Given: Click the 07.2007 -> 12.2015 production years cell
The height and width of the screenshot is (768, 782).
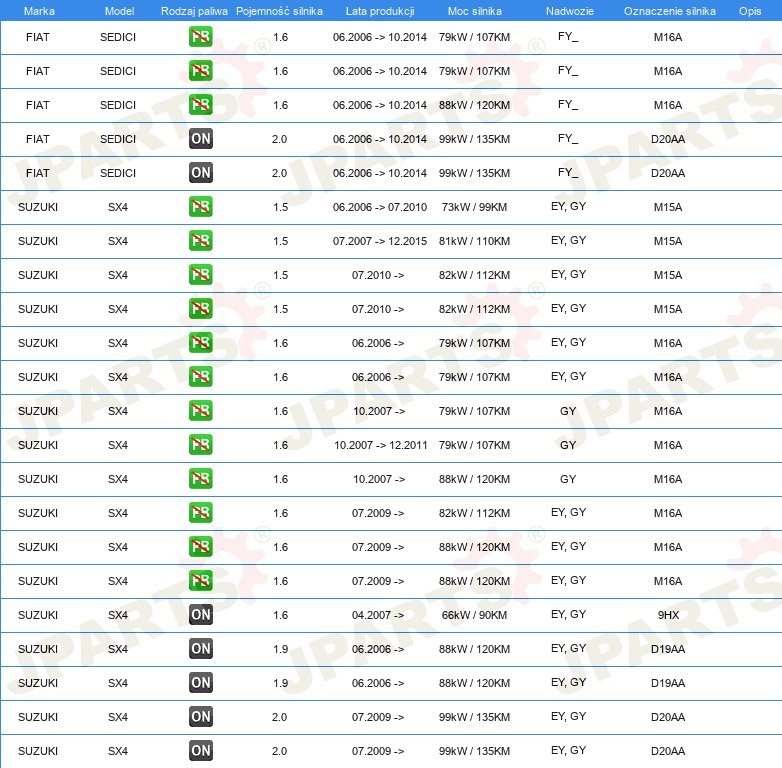Looking at the screenshot, I should (x=380, y=241).
